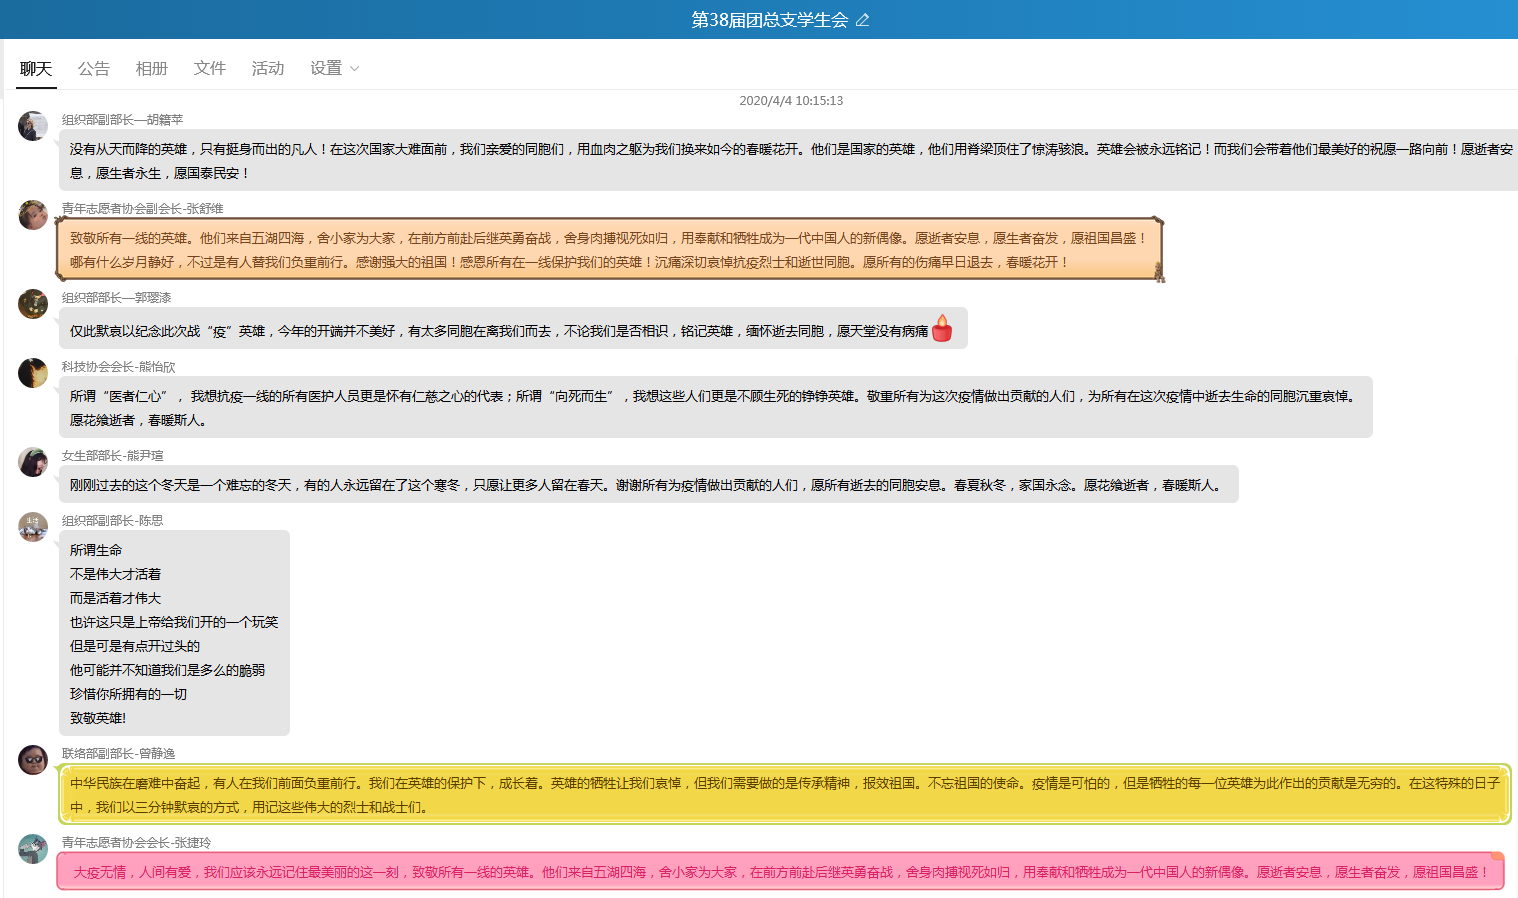The width and height of the screenshot is (1518, 898).
Task: Click the group title 第38届团总支学生会
Action: pyautogui.click(x=769, y=20)
